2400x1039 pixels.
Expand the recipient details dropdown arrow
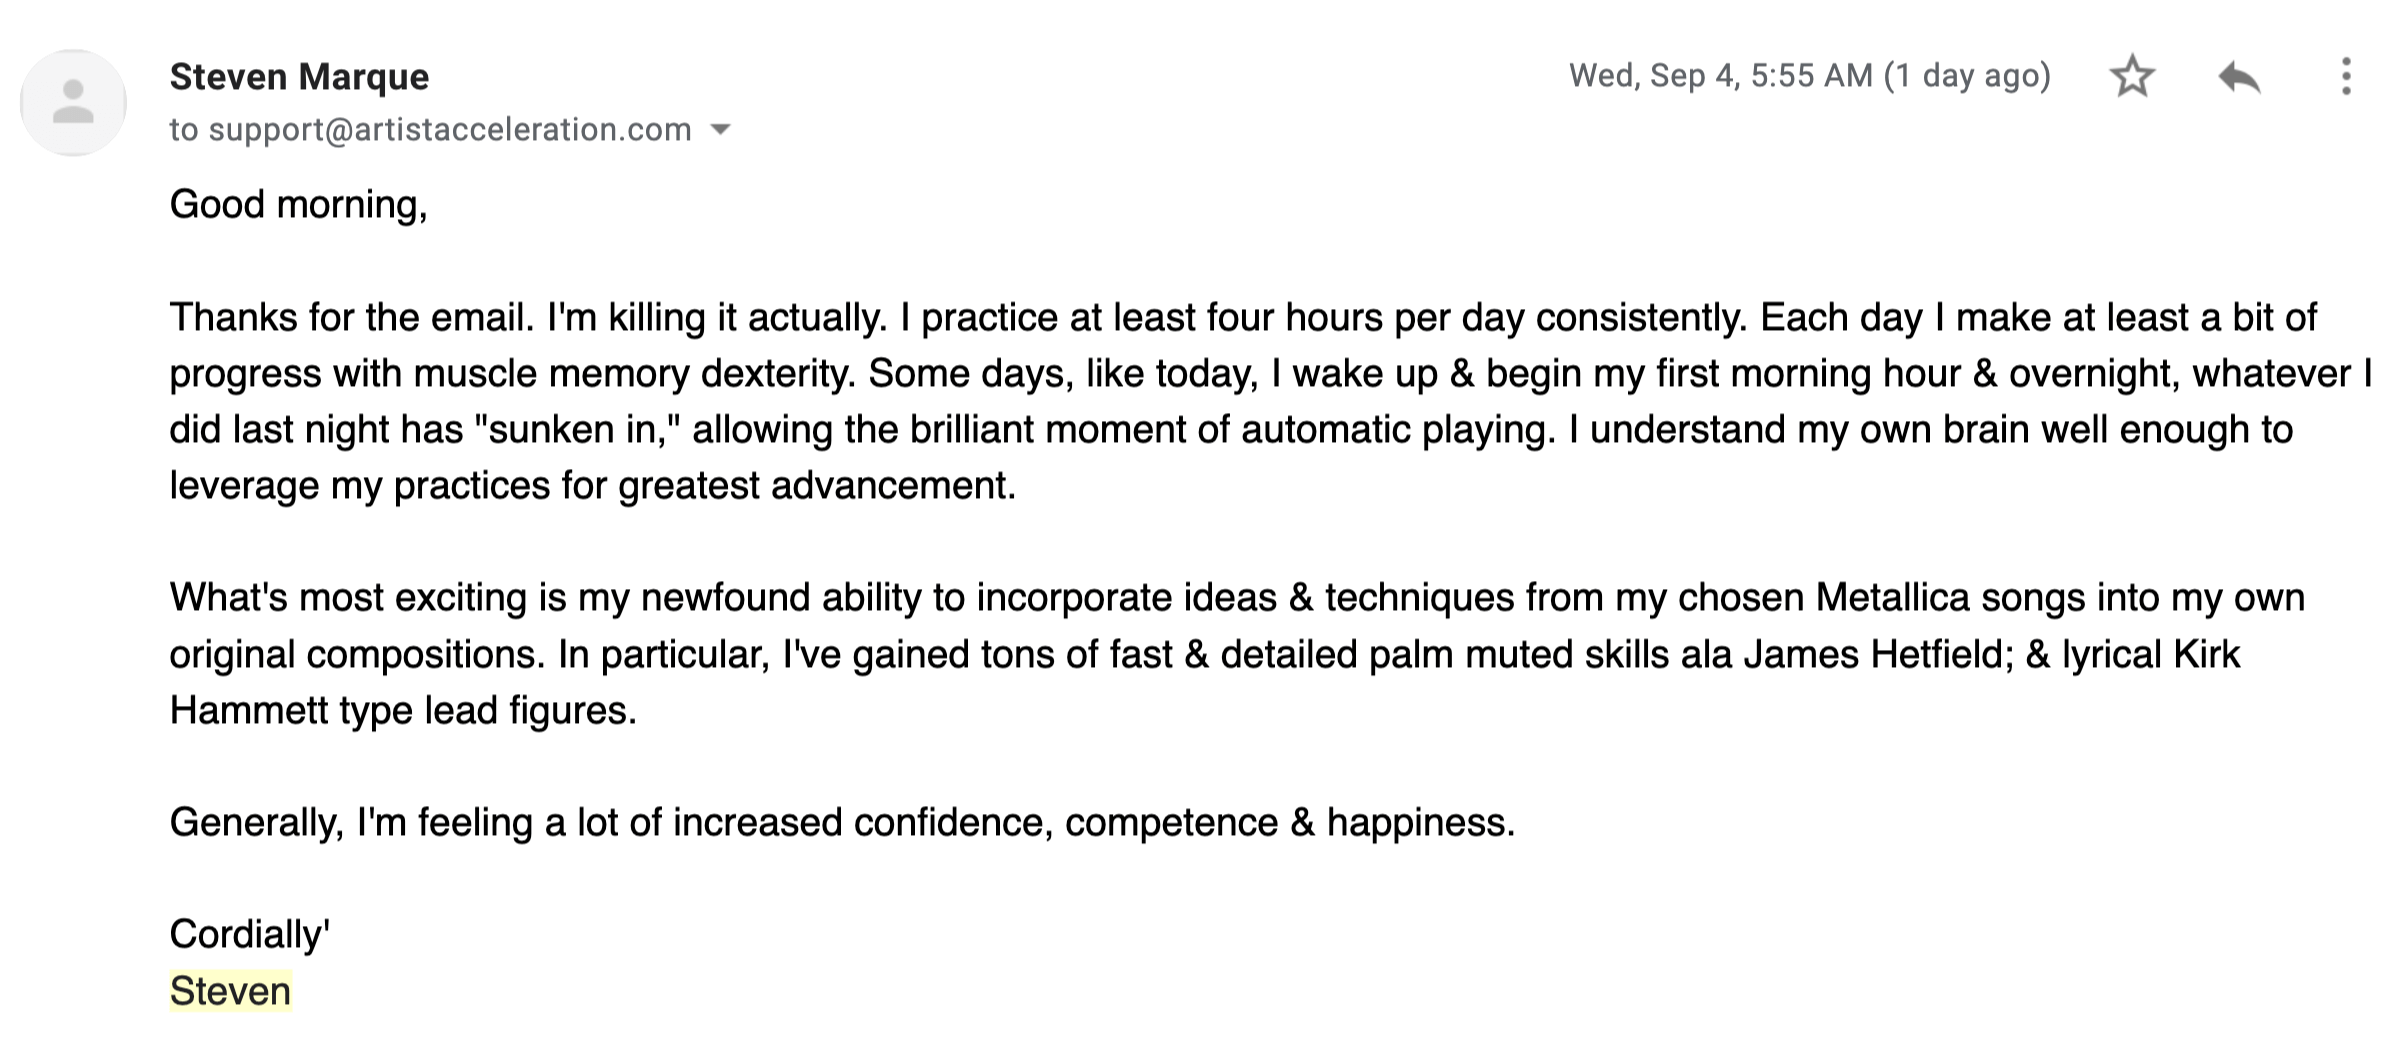(x=720, y=129)
